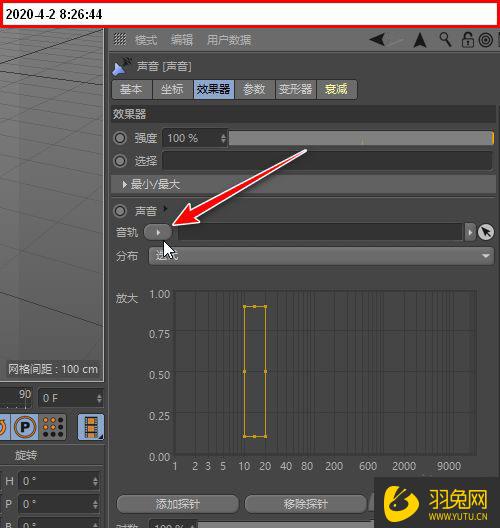
Task: Expand the 声音 small arrow
Action: [165, 208]
